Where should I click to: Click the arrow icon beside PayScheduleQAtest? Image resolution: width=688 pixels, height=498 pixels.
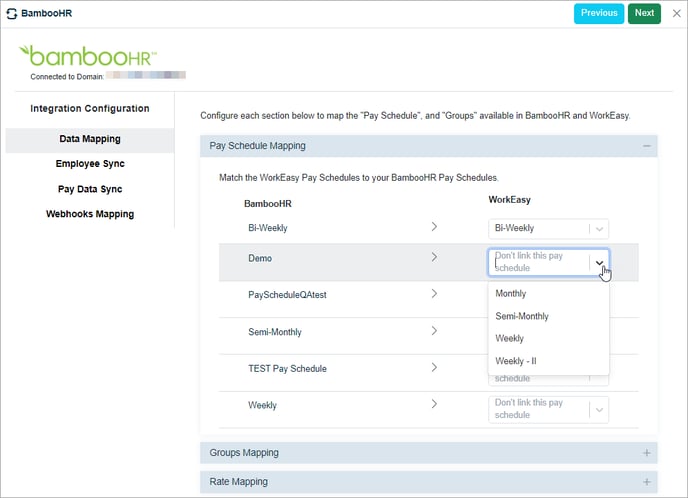pyautogui.click(x=434, y=294)
